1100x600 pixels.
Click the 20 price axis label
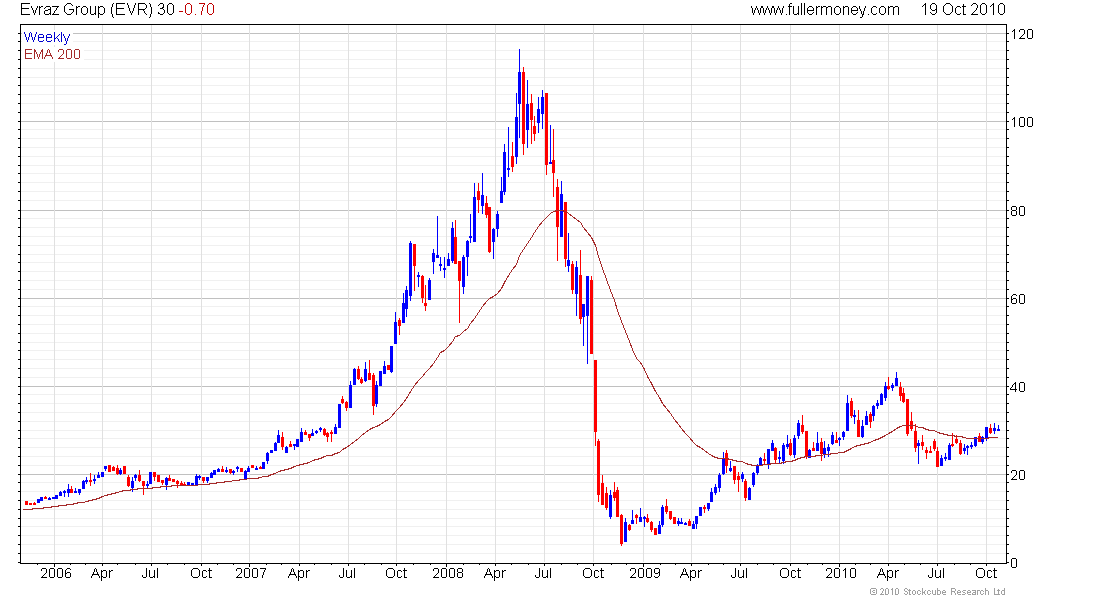pyautogui.click(x=1018, y=475)
